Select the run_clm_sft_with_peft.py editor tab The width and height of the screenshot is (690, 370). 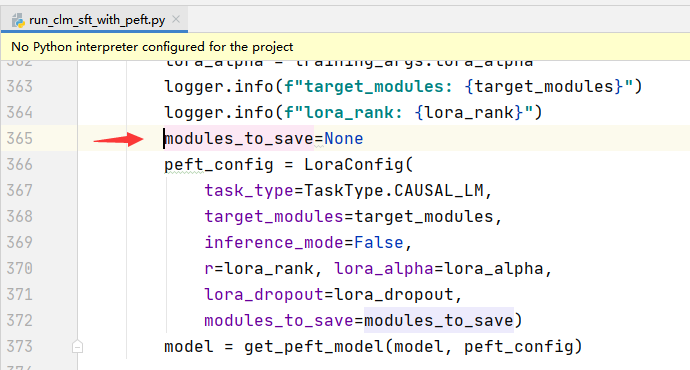(x=94, y=20)
